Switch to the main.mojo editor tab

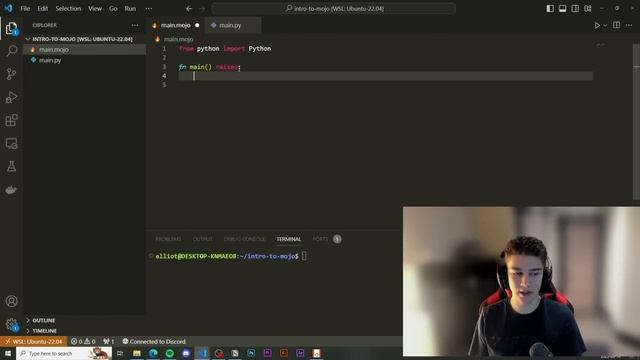click(176, 25)
